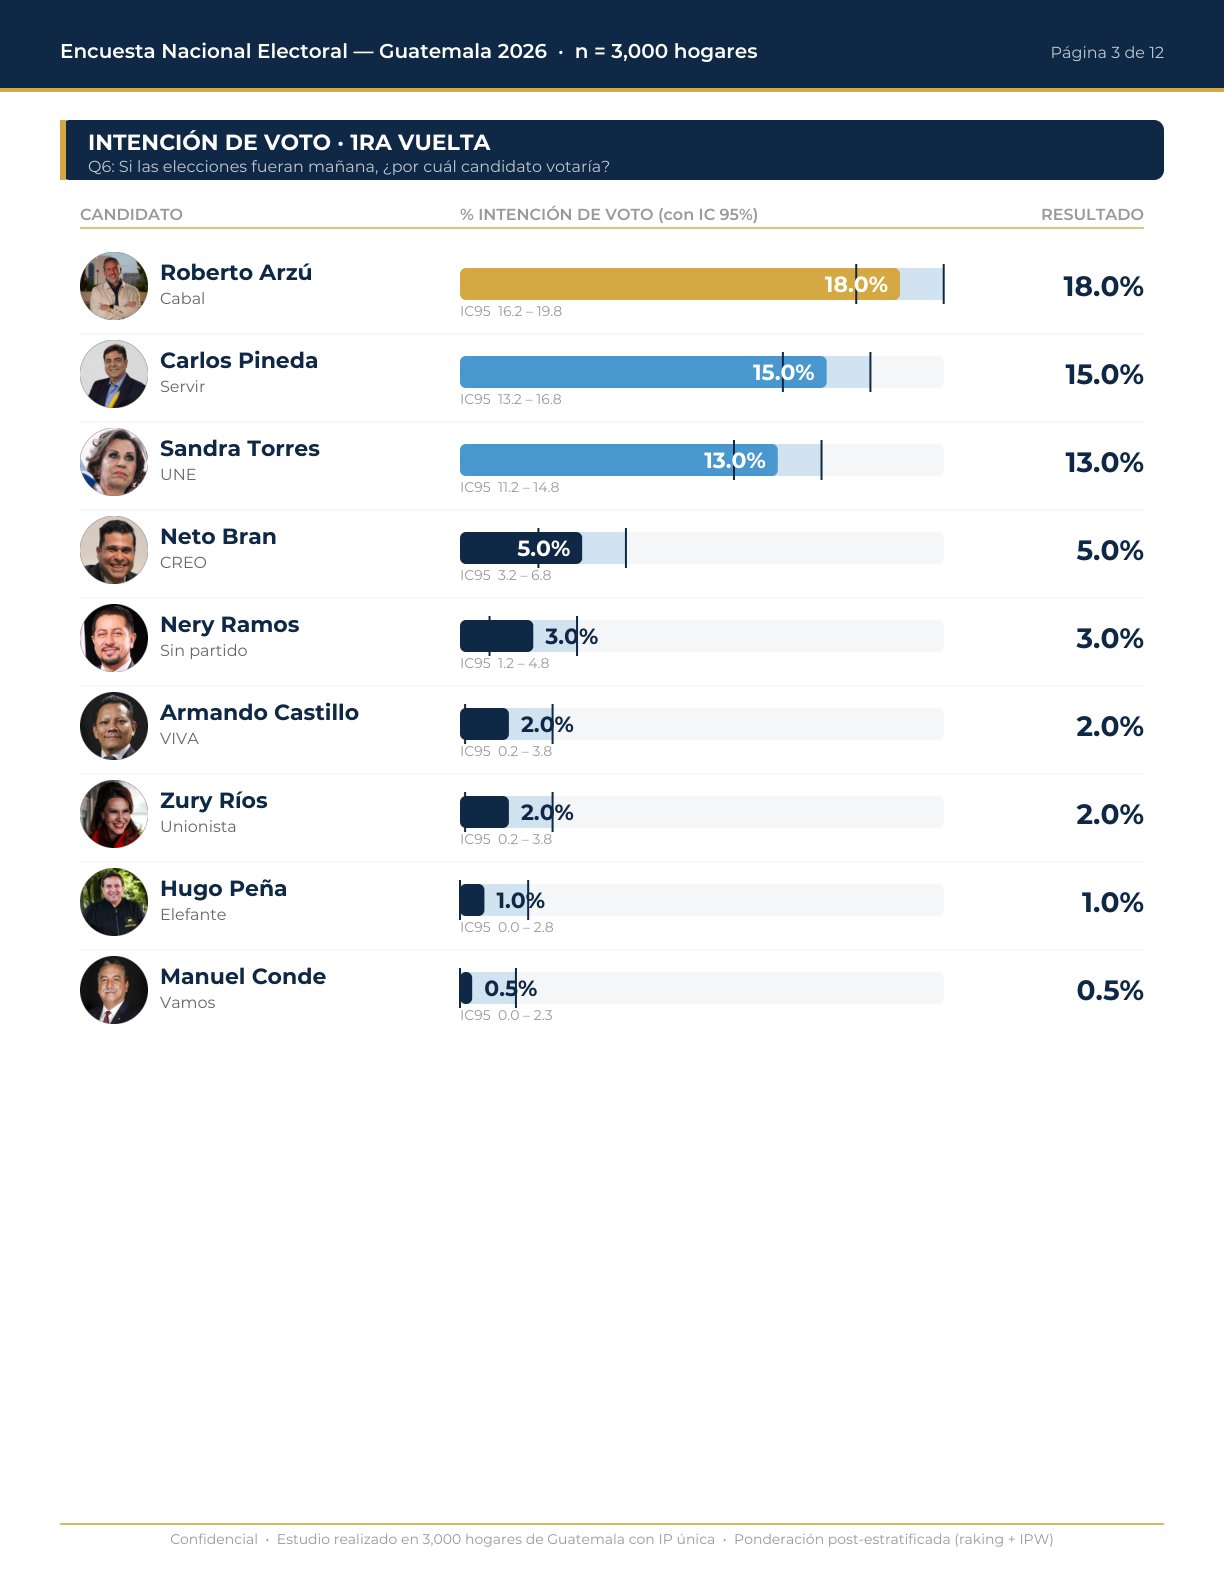Click the 0.5% result for Manuel Conde

click(1110, 990)
